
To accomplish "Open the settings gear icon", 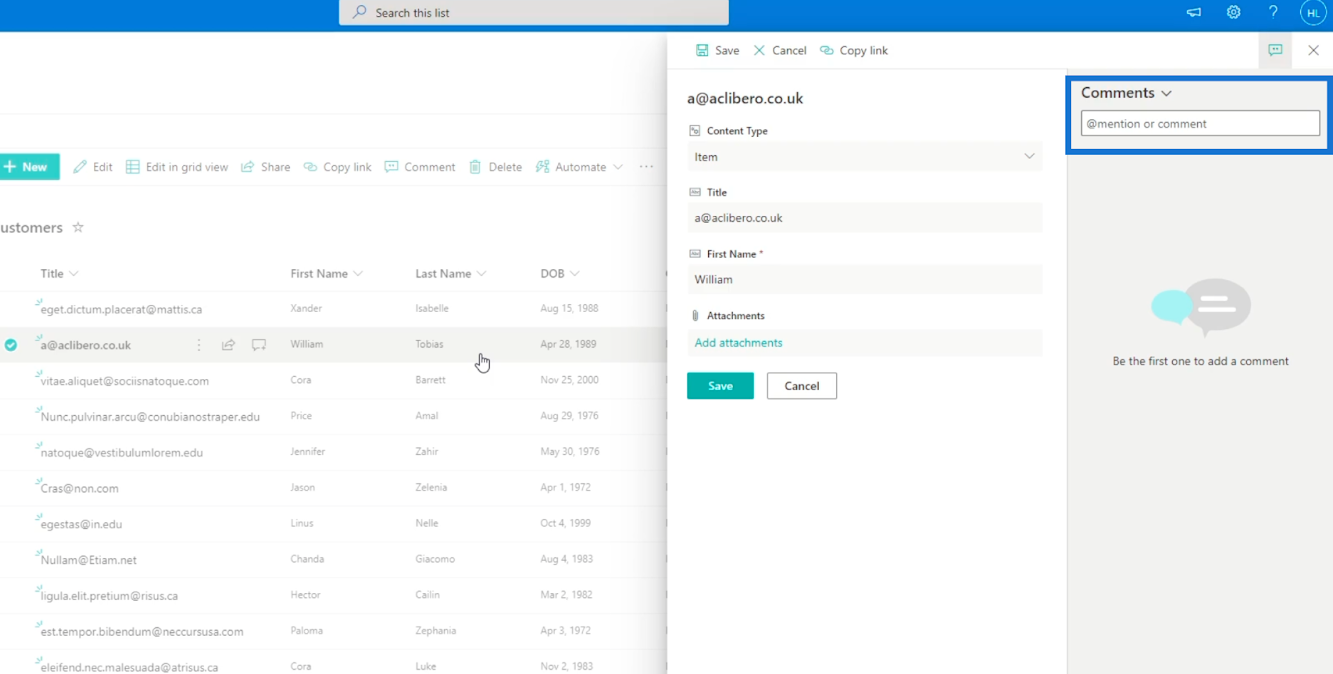I will pos(1234,13).
